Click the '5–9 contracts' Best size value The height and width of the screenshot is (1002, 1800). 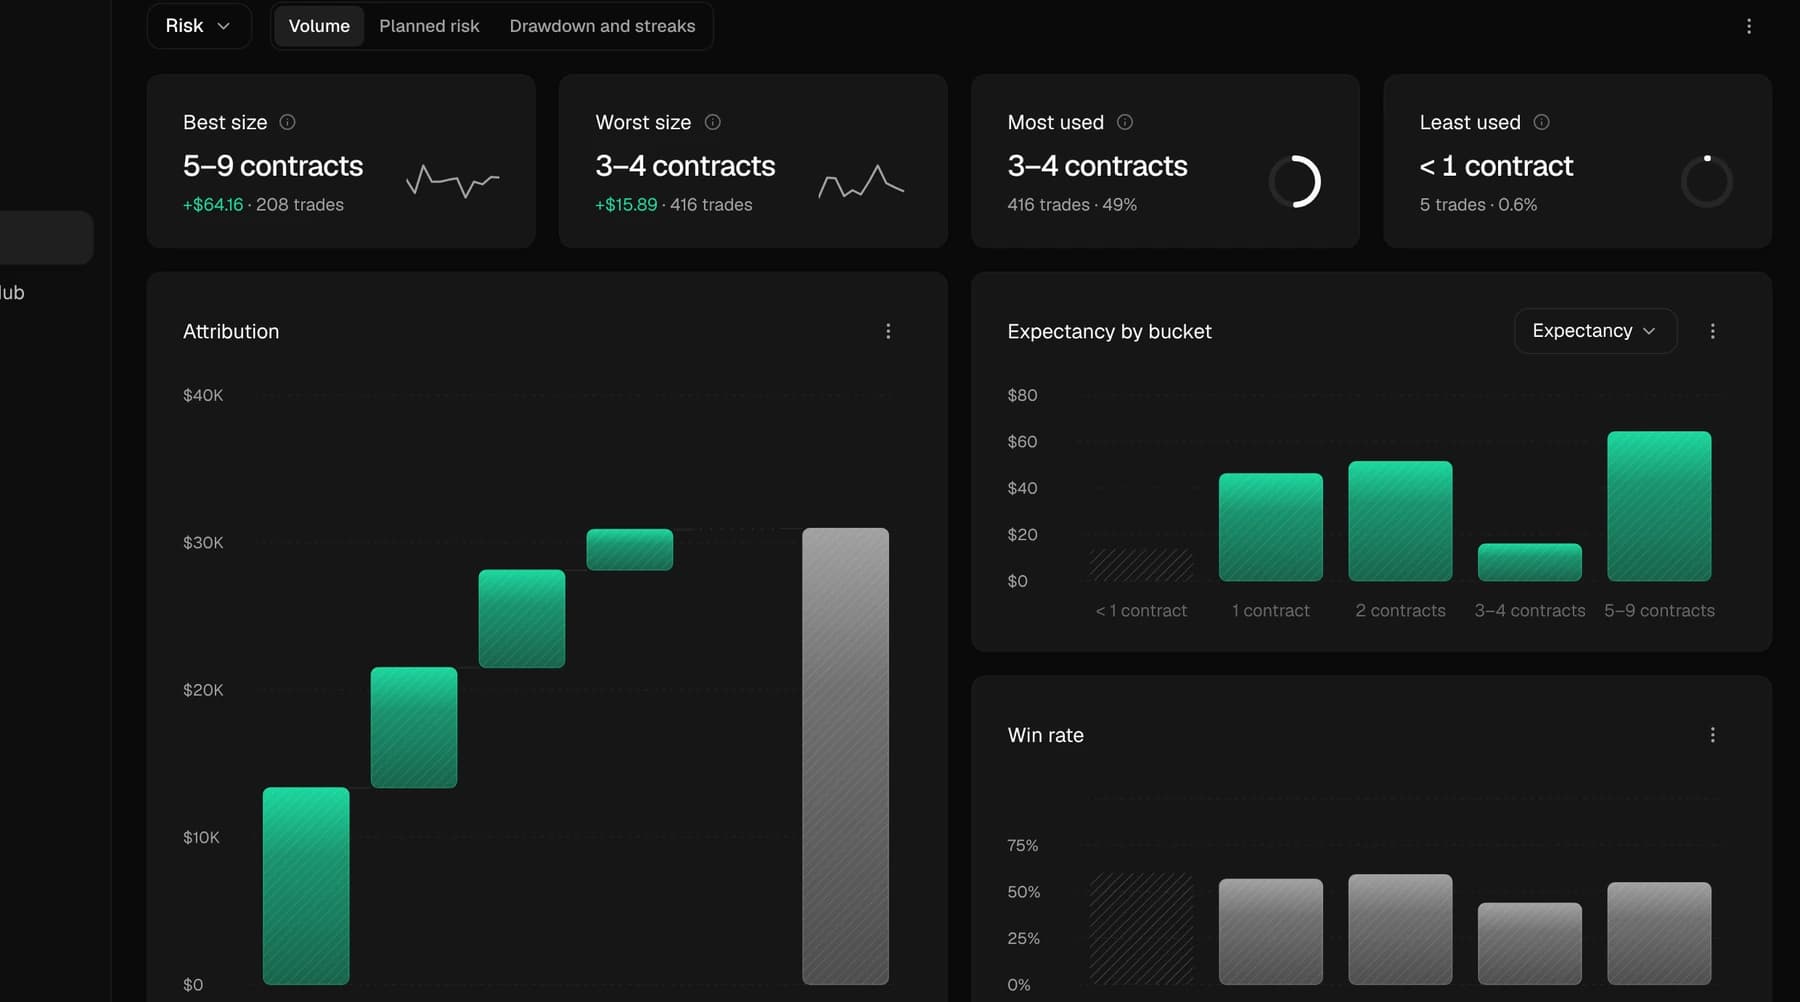[x=273, y=166]
